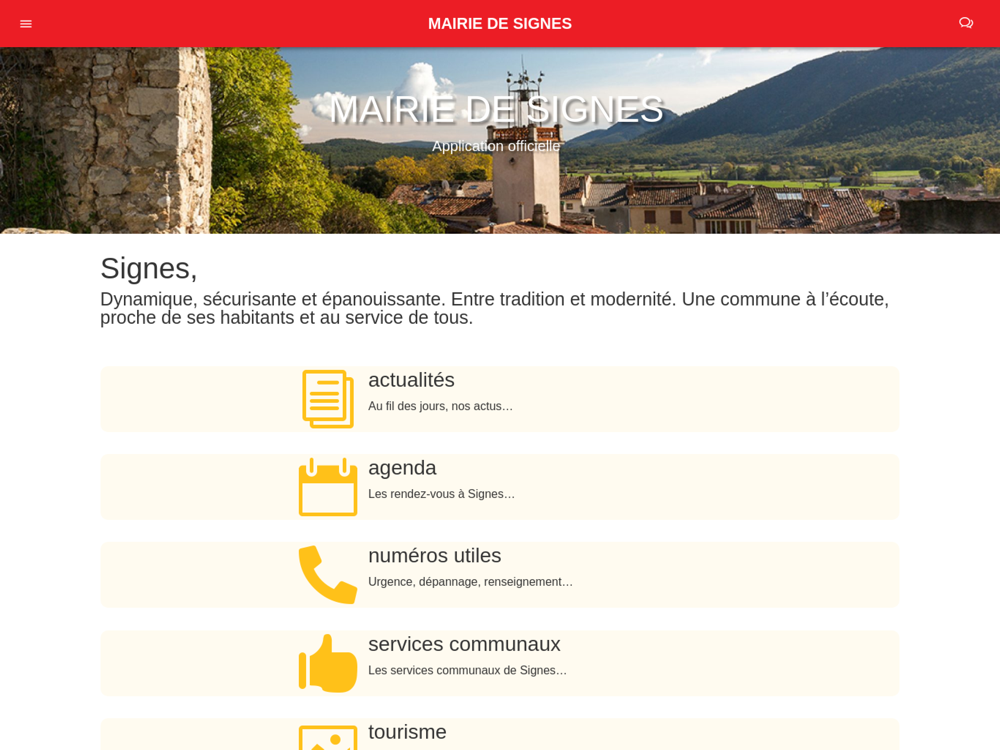This screenshot has width=1000, height=750.
Task: Click the tourisme picture icon
Action: [x=328, y=737]
